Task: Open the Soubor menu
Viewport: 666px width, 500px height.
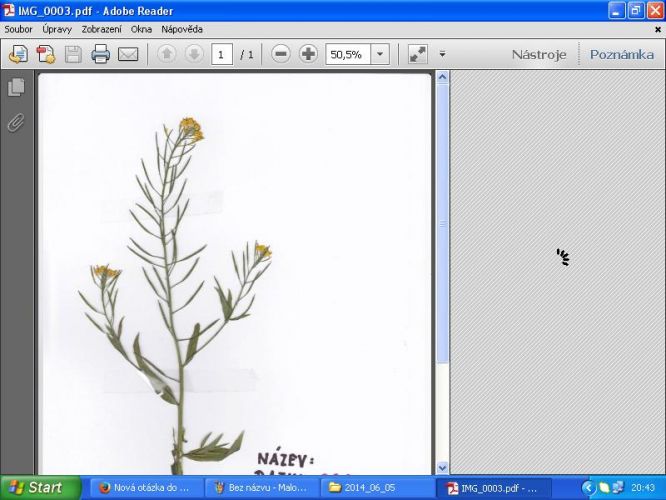Action: (18, 29)
